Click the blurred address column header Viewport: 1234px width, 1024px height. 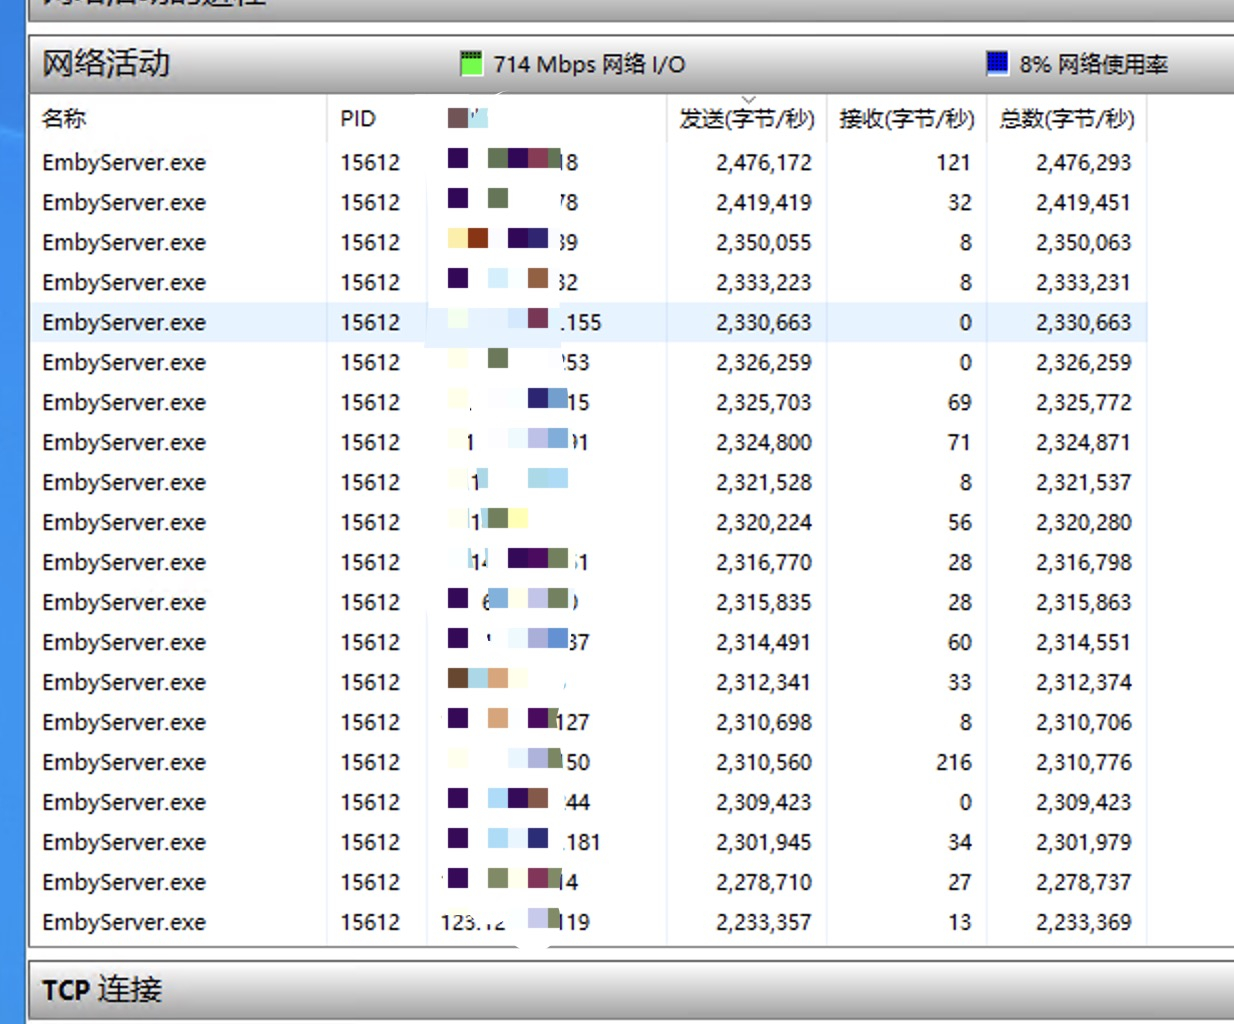click(x=547, y=119)
